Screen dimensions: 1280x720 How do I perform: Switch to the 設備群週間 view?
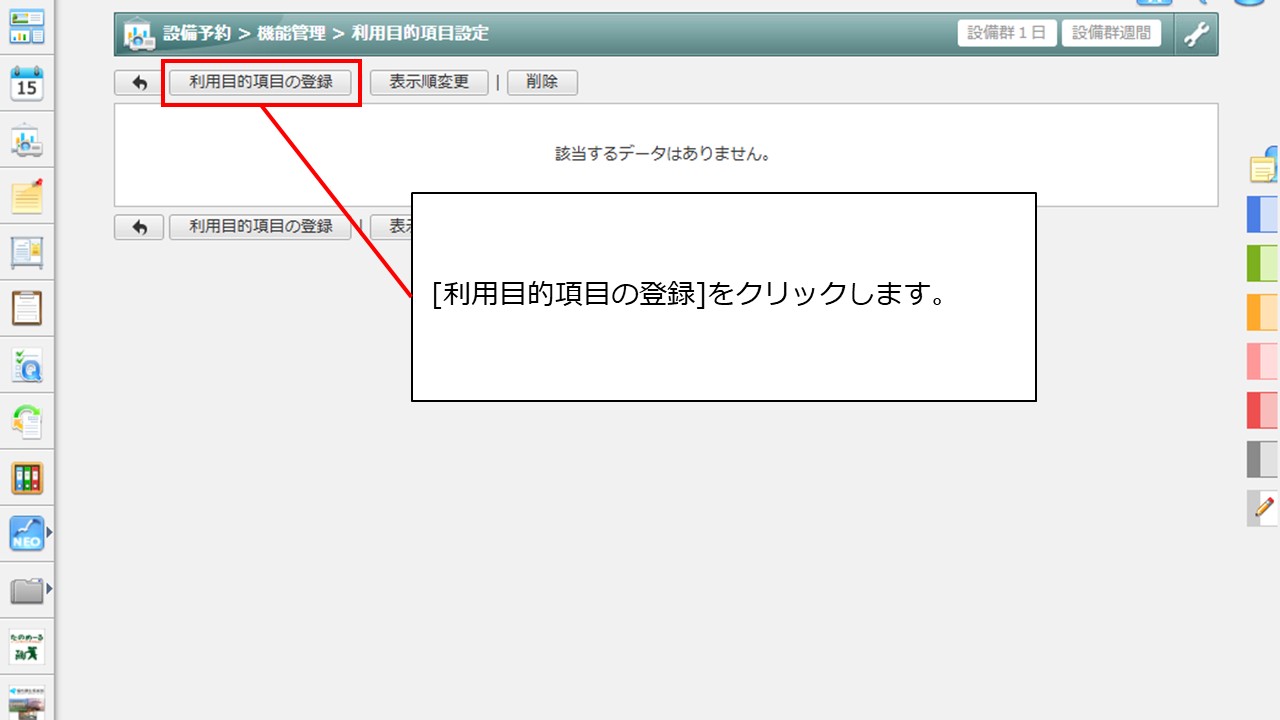click(x=1111, y=33)
